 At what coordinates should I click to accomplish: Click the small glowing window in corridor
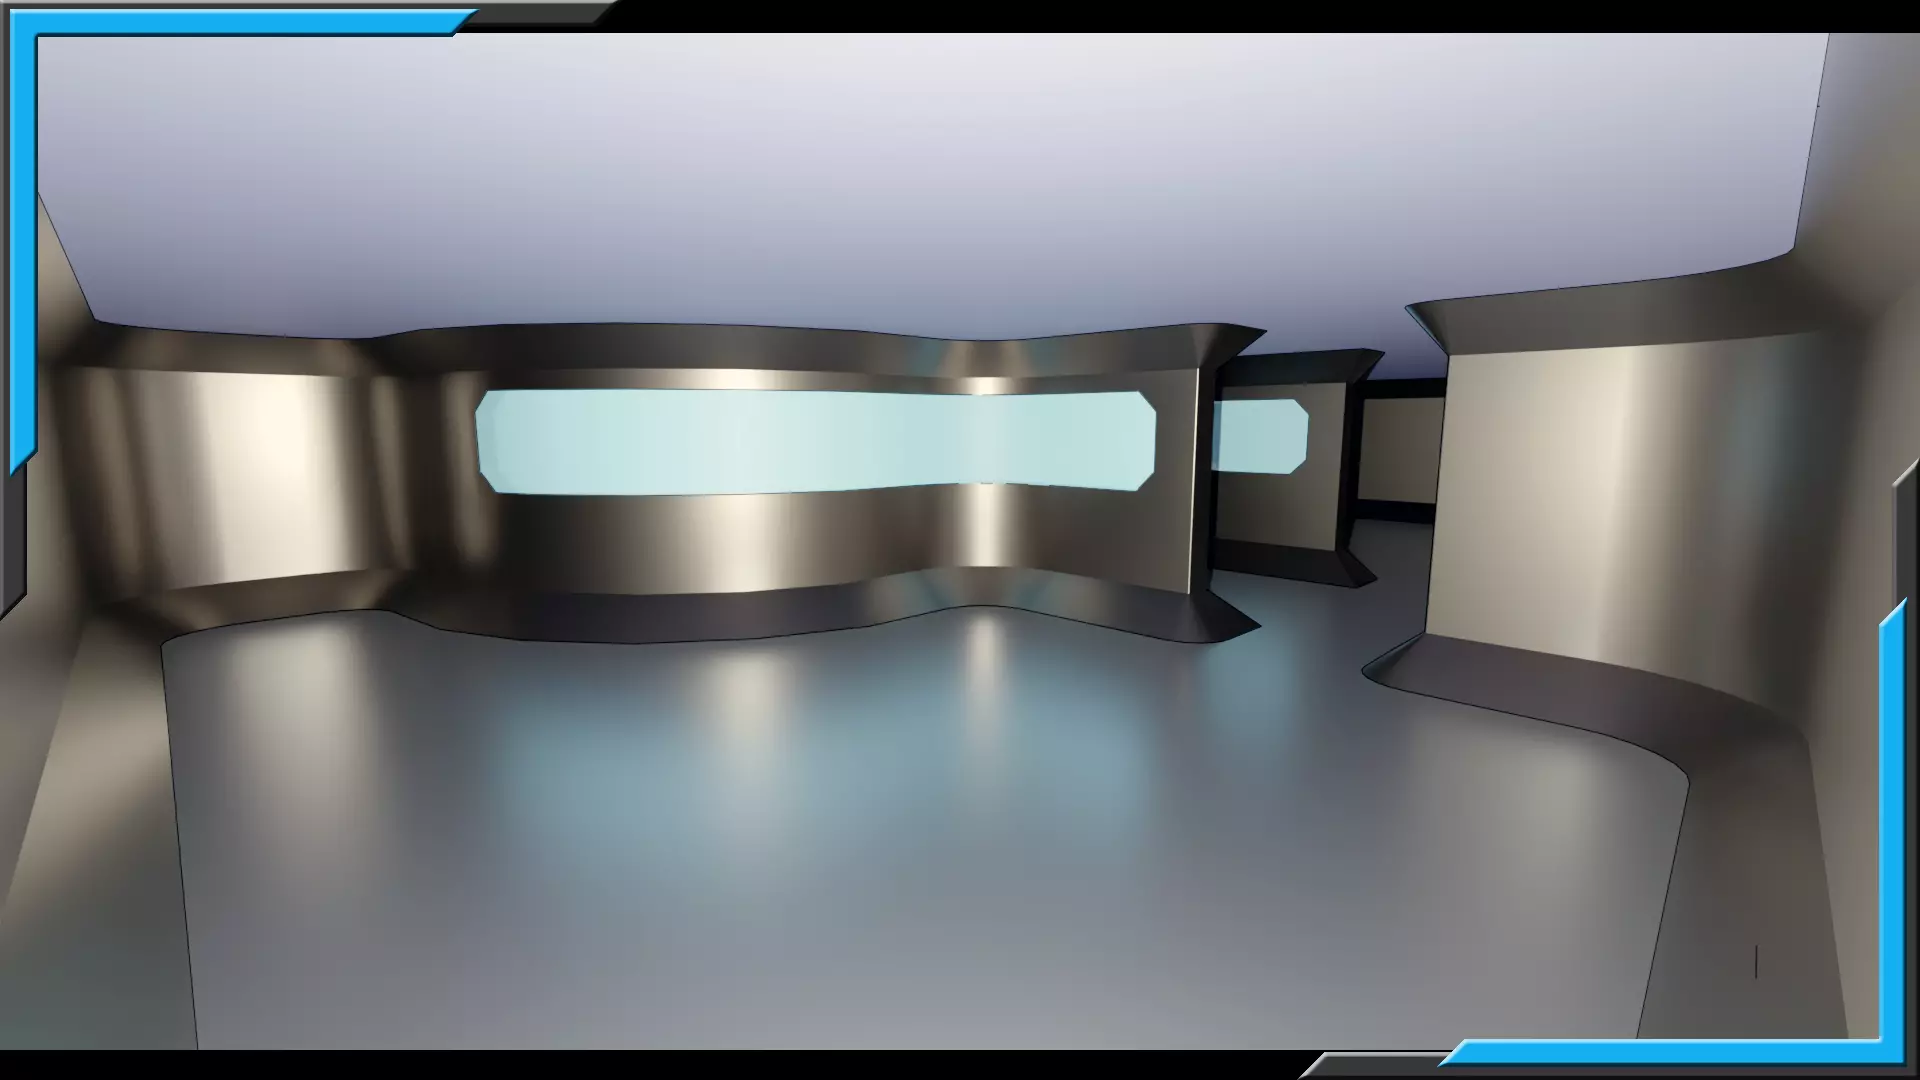[1260, 435]
